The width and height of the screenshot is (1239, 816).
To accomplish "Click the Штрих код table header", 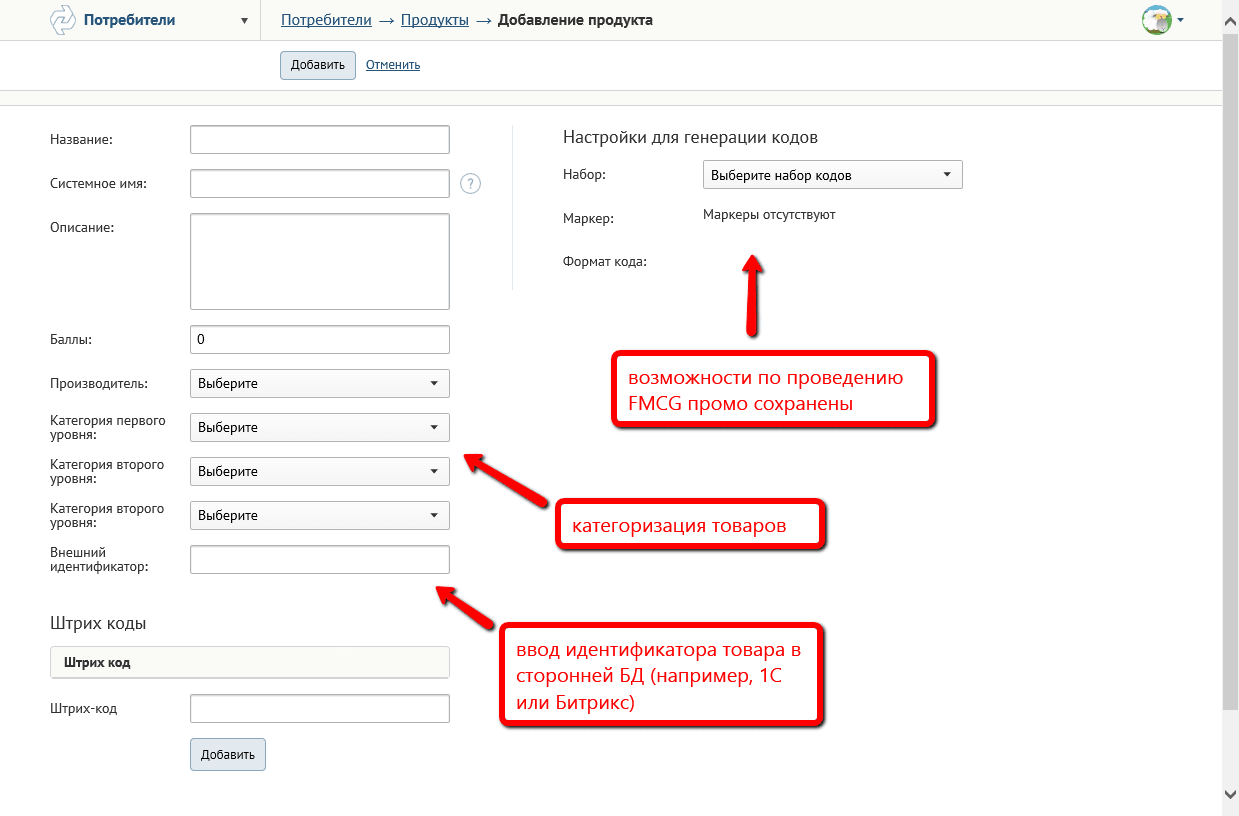I will (x=249, y=662).
